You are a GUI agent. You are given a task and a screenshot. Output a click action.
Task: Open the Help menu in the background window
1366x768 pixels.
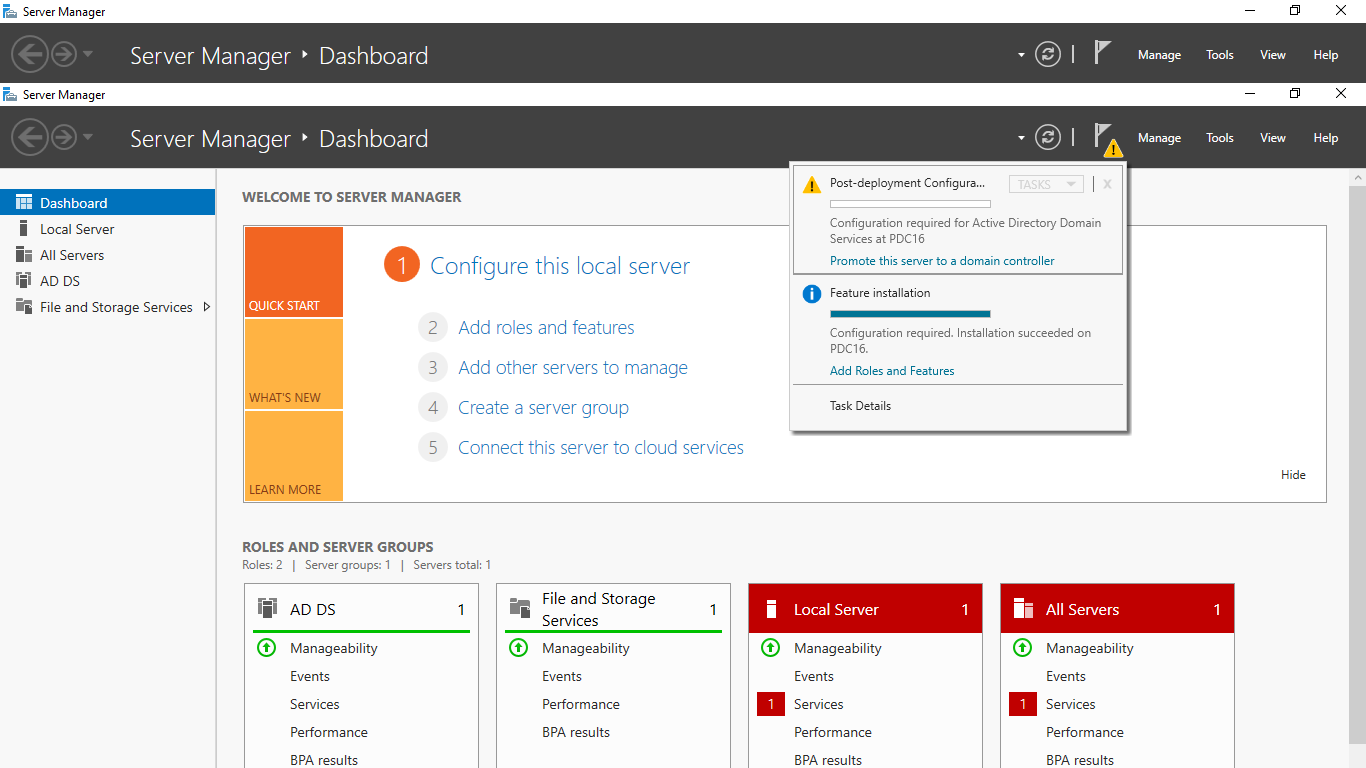1326,55
